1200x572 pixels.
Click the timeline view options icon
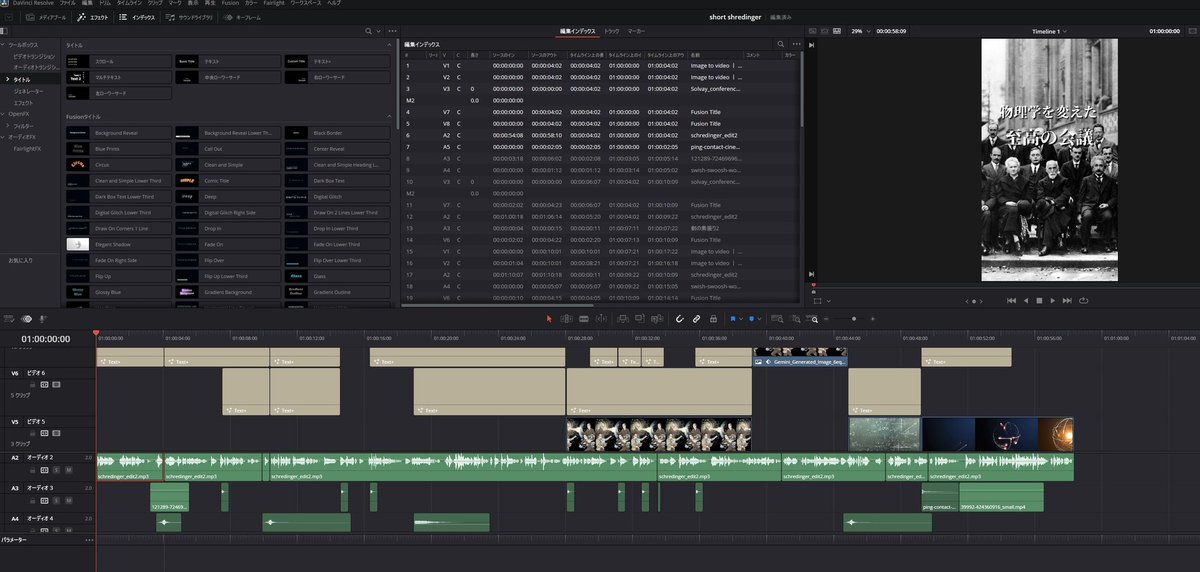[x=9, y=318]
